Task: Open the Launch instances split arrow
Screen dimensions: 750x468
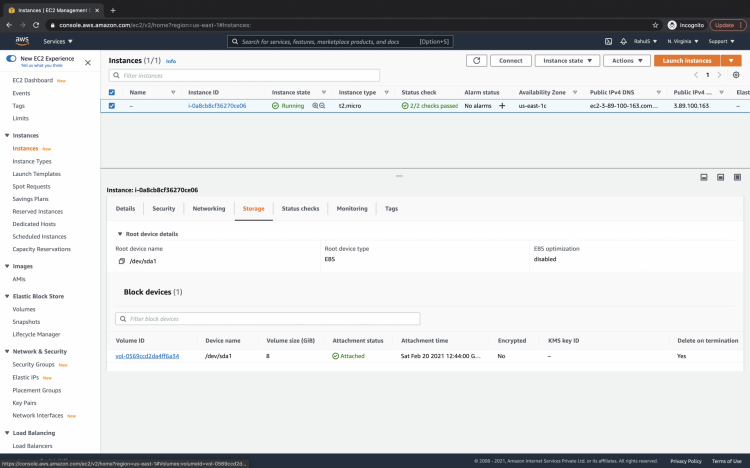Action: point(731,61)
